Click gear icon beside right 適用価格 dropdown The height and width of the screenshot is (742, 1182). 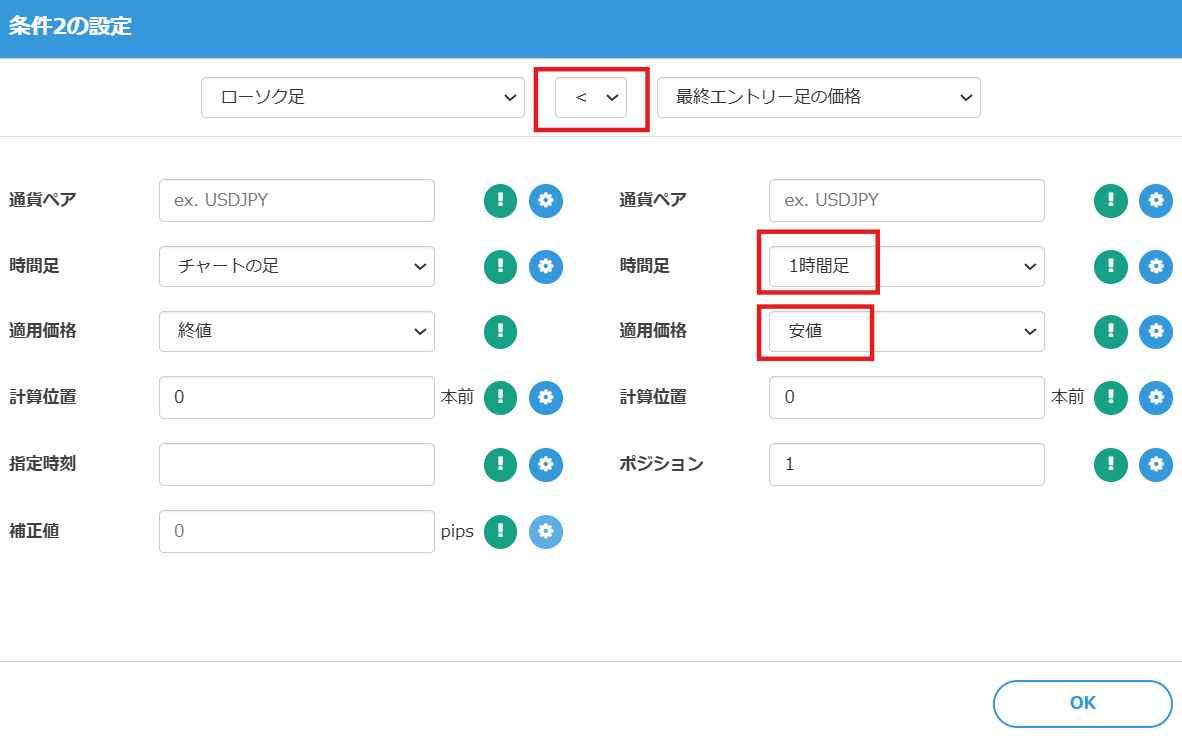pos(1156,332)
